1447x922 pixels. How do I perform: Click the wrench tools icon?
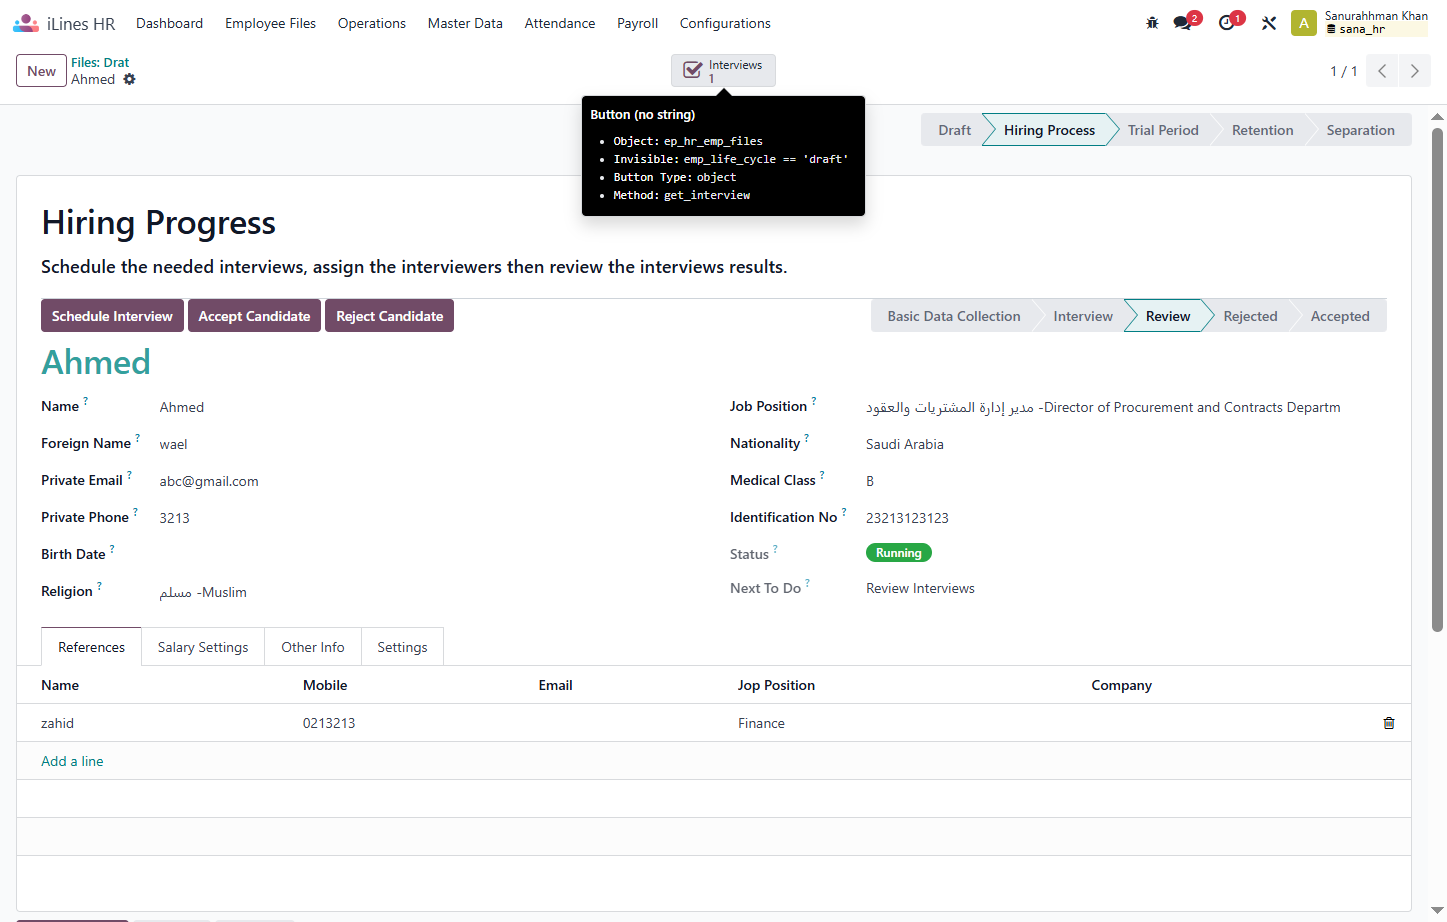coord(1269,23)
